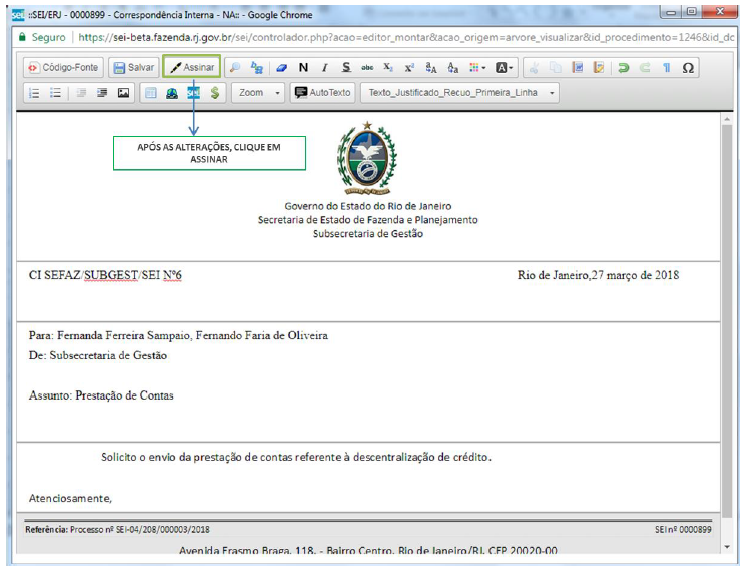This screenshot has width=746, height=573.
Task: Click the green undo arrow
Action: (623, 67)
